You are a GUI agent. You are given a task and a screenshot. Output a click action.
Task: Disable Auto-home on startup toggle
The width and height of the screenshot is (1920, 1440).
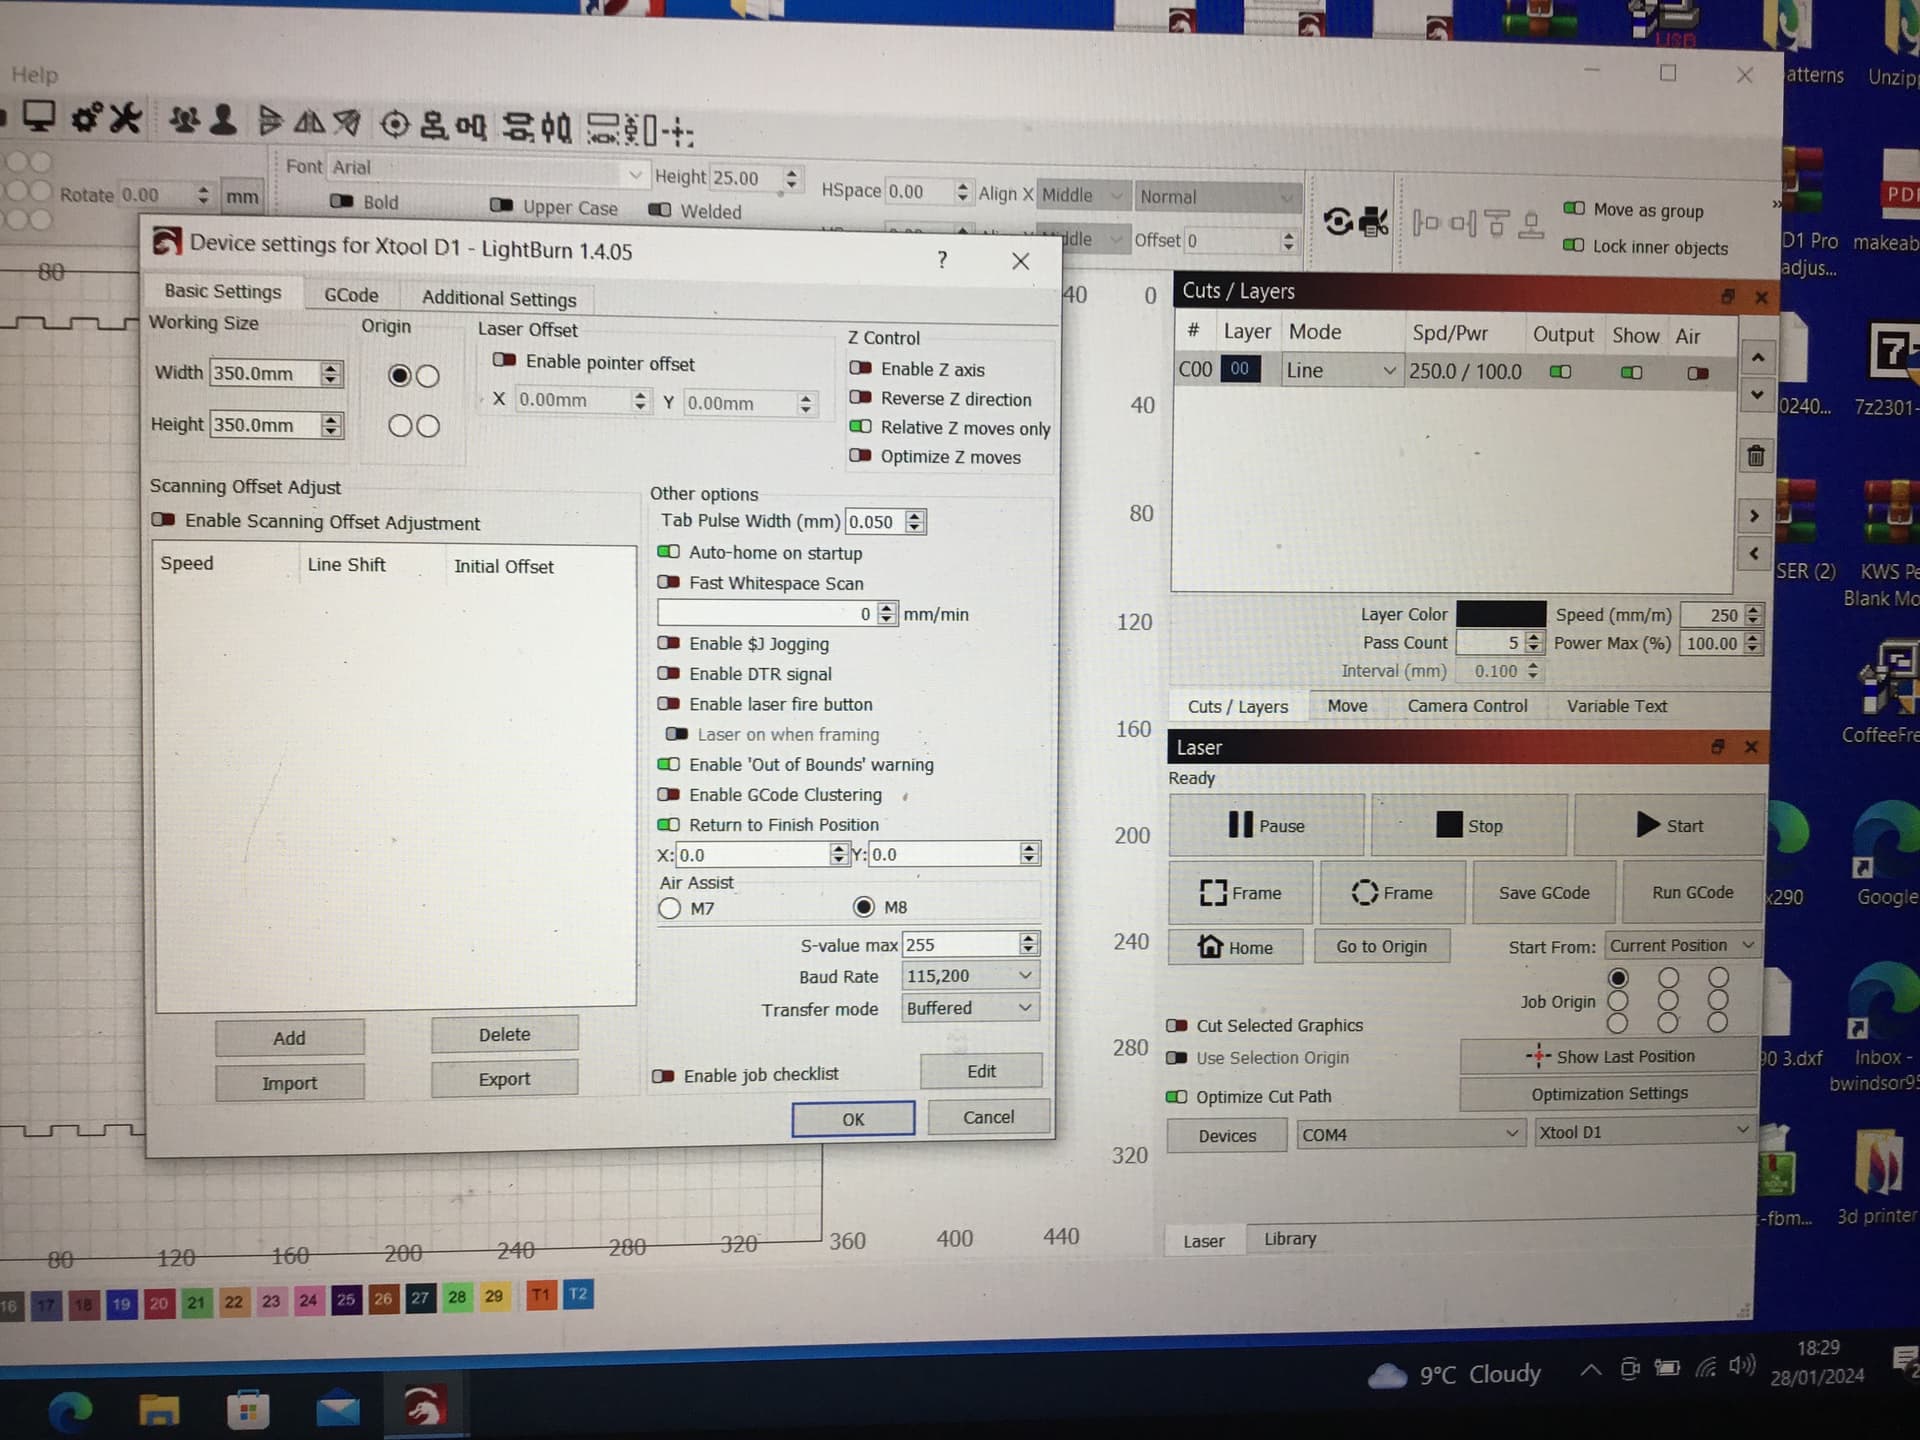(668, 552)
